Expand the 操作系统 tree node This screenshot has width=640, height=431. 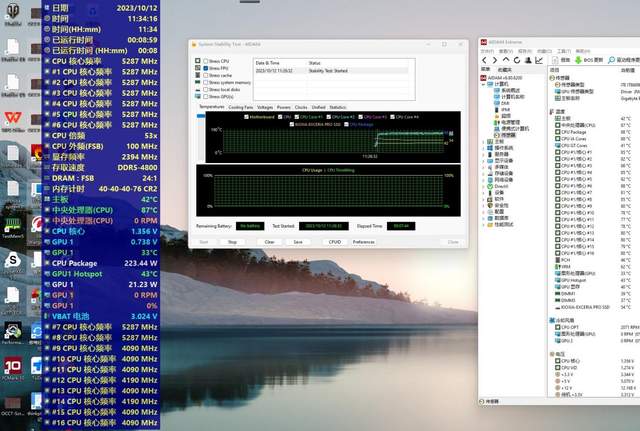coord(484,148)
